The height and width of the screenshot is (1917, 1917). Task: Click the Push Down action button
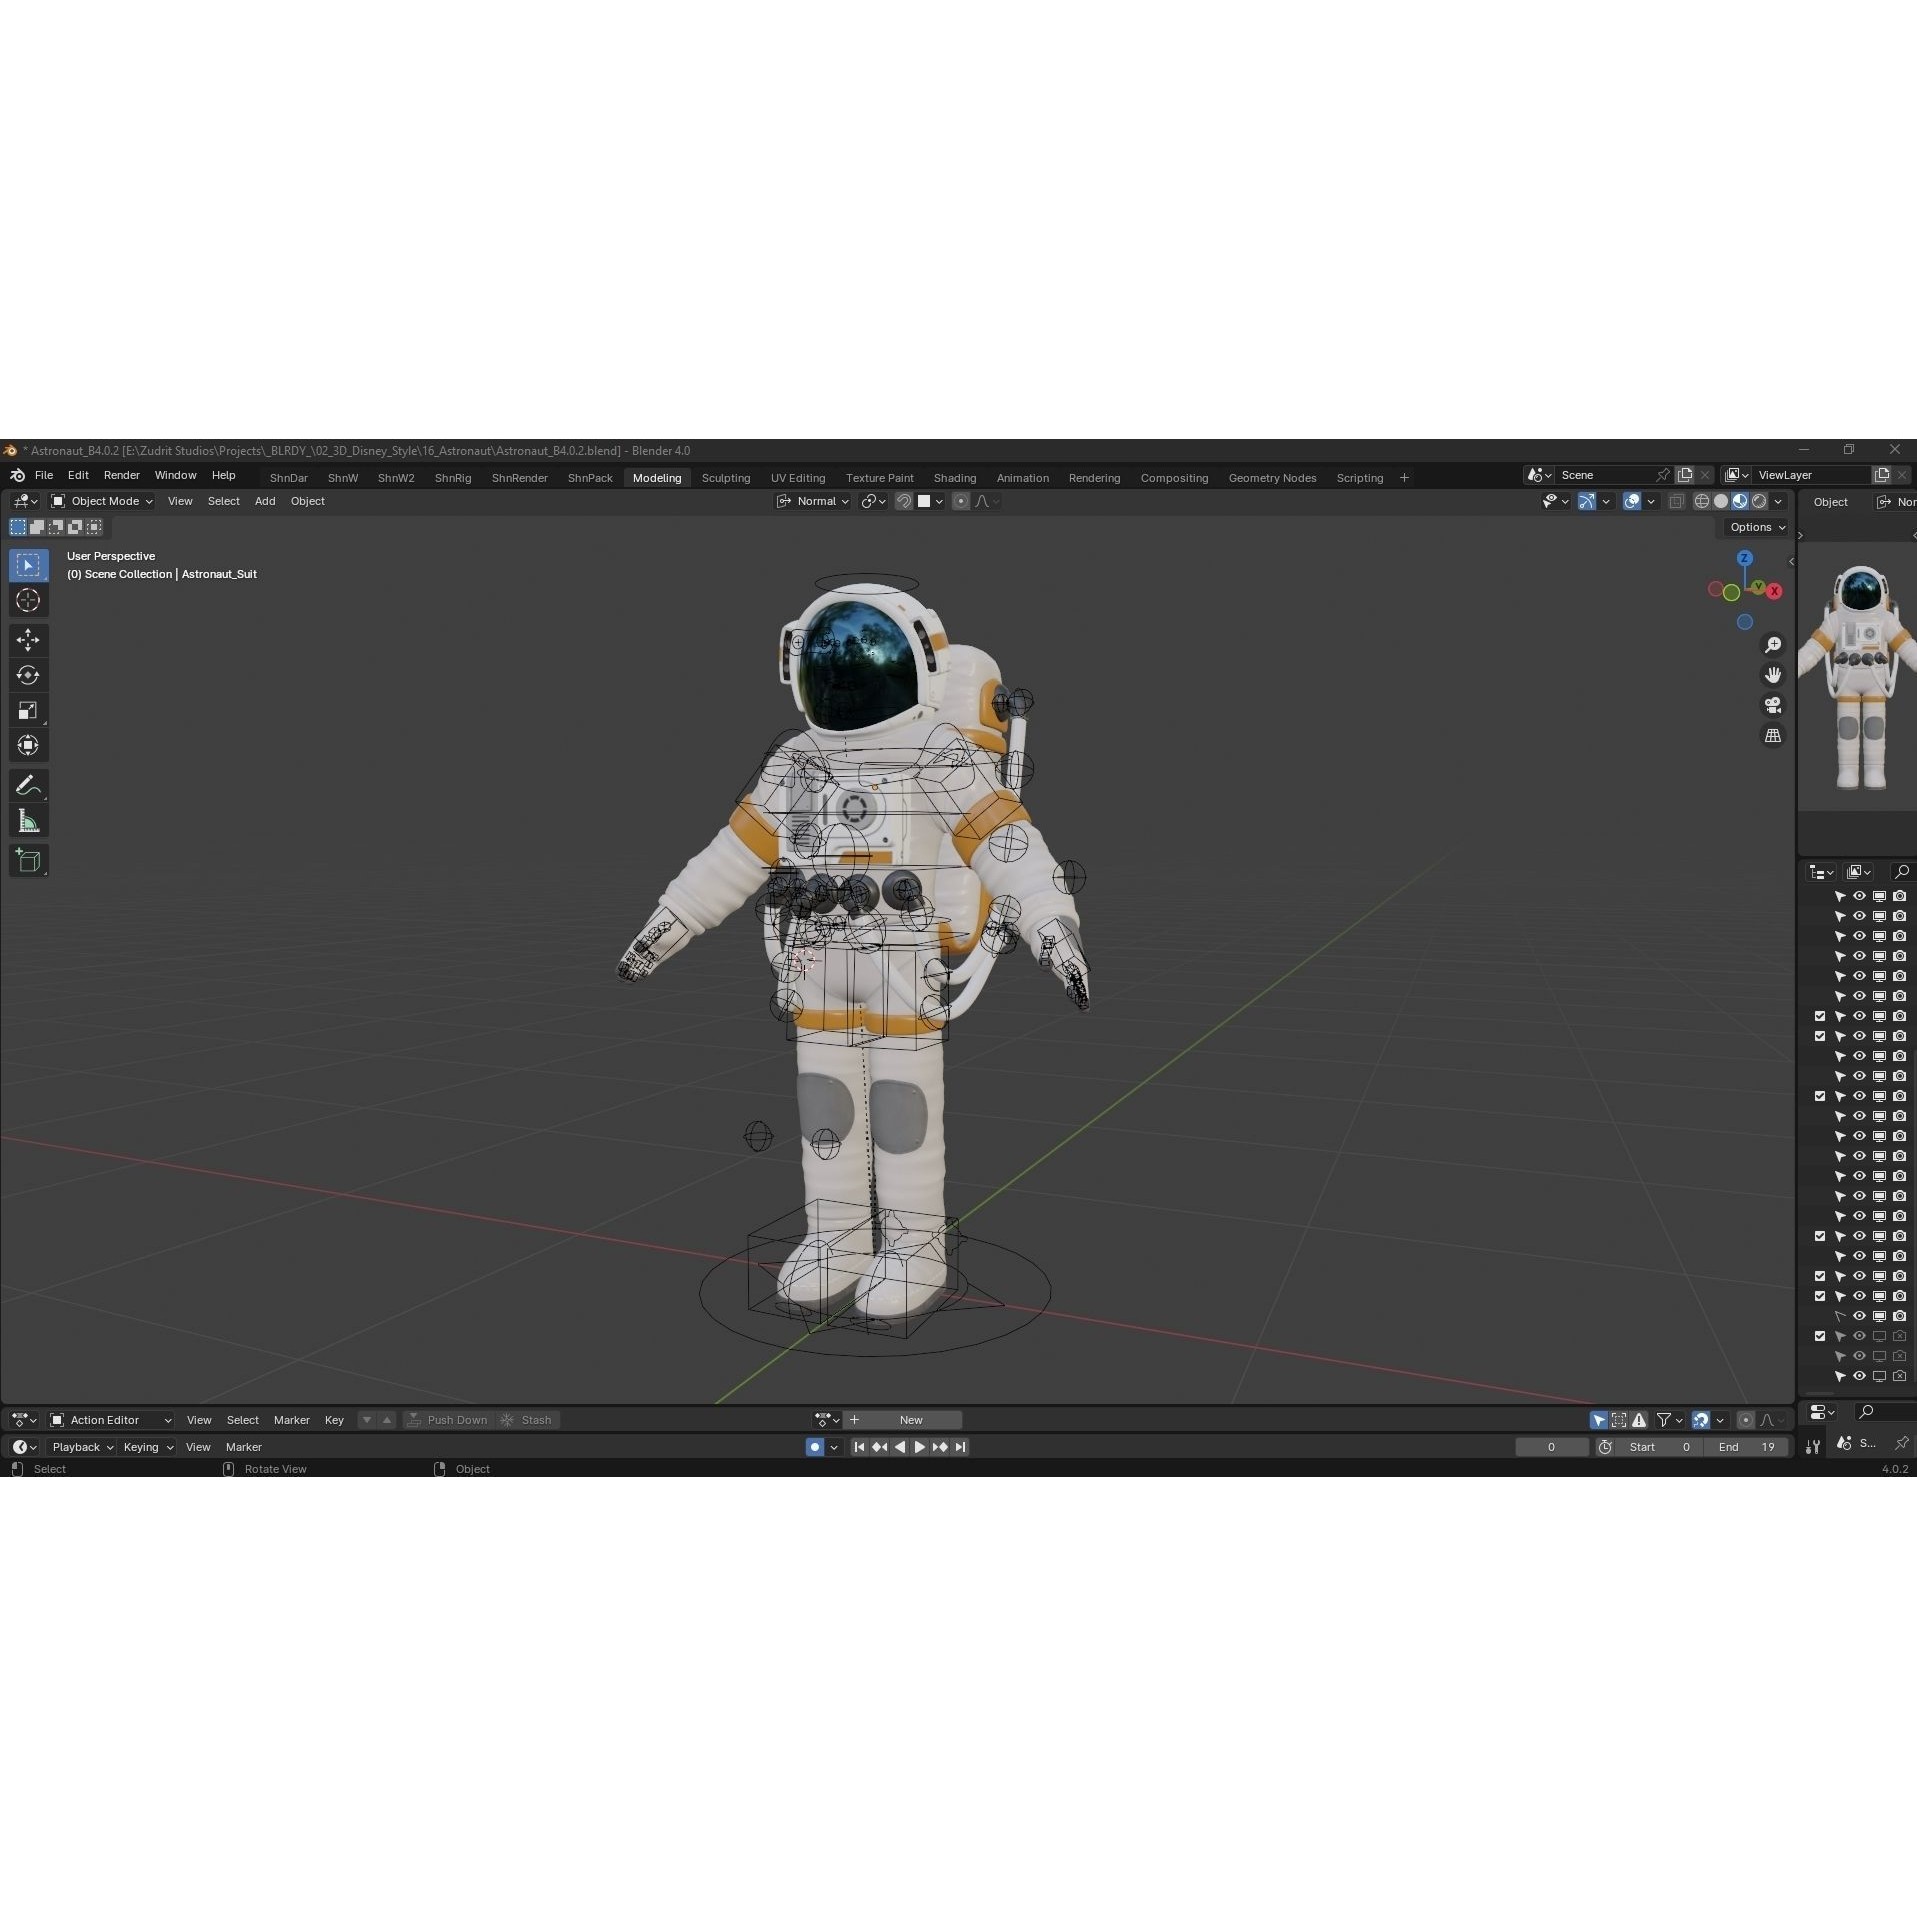coord(447,1420)
